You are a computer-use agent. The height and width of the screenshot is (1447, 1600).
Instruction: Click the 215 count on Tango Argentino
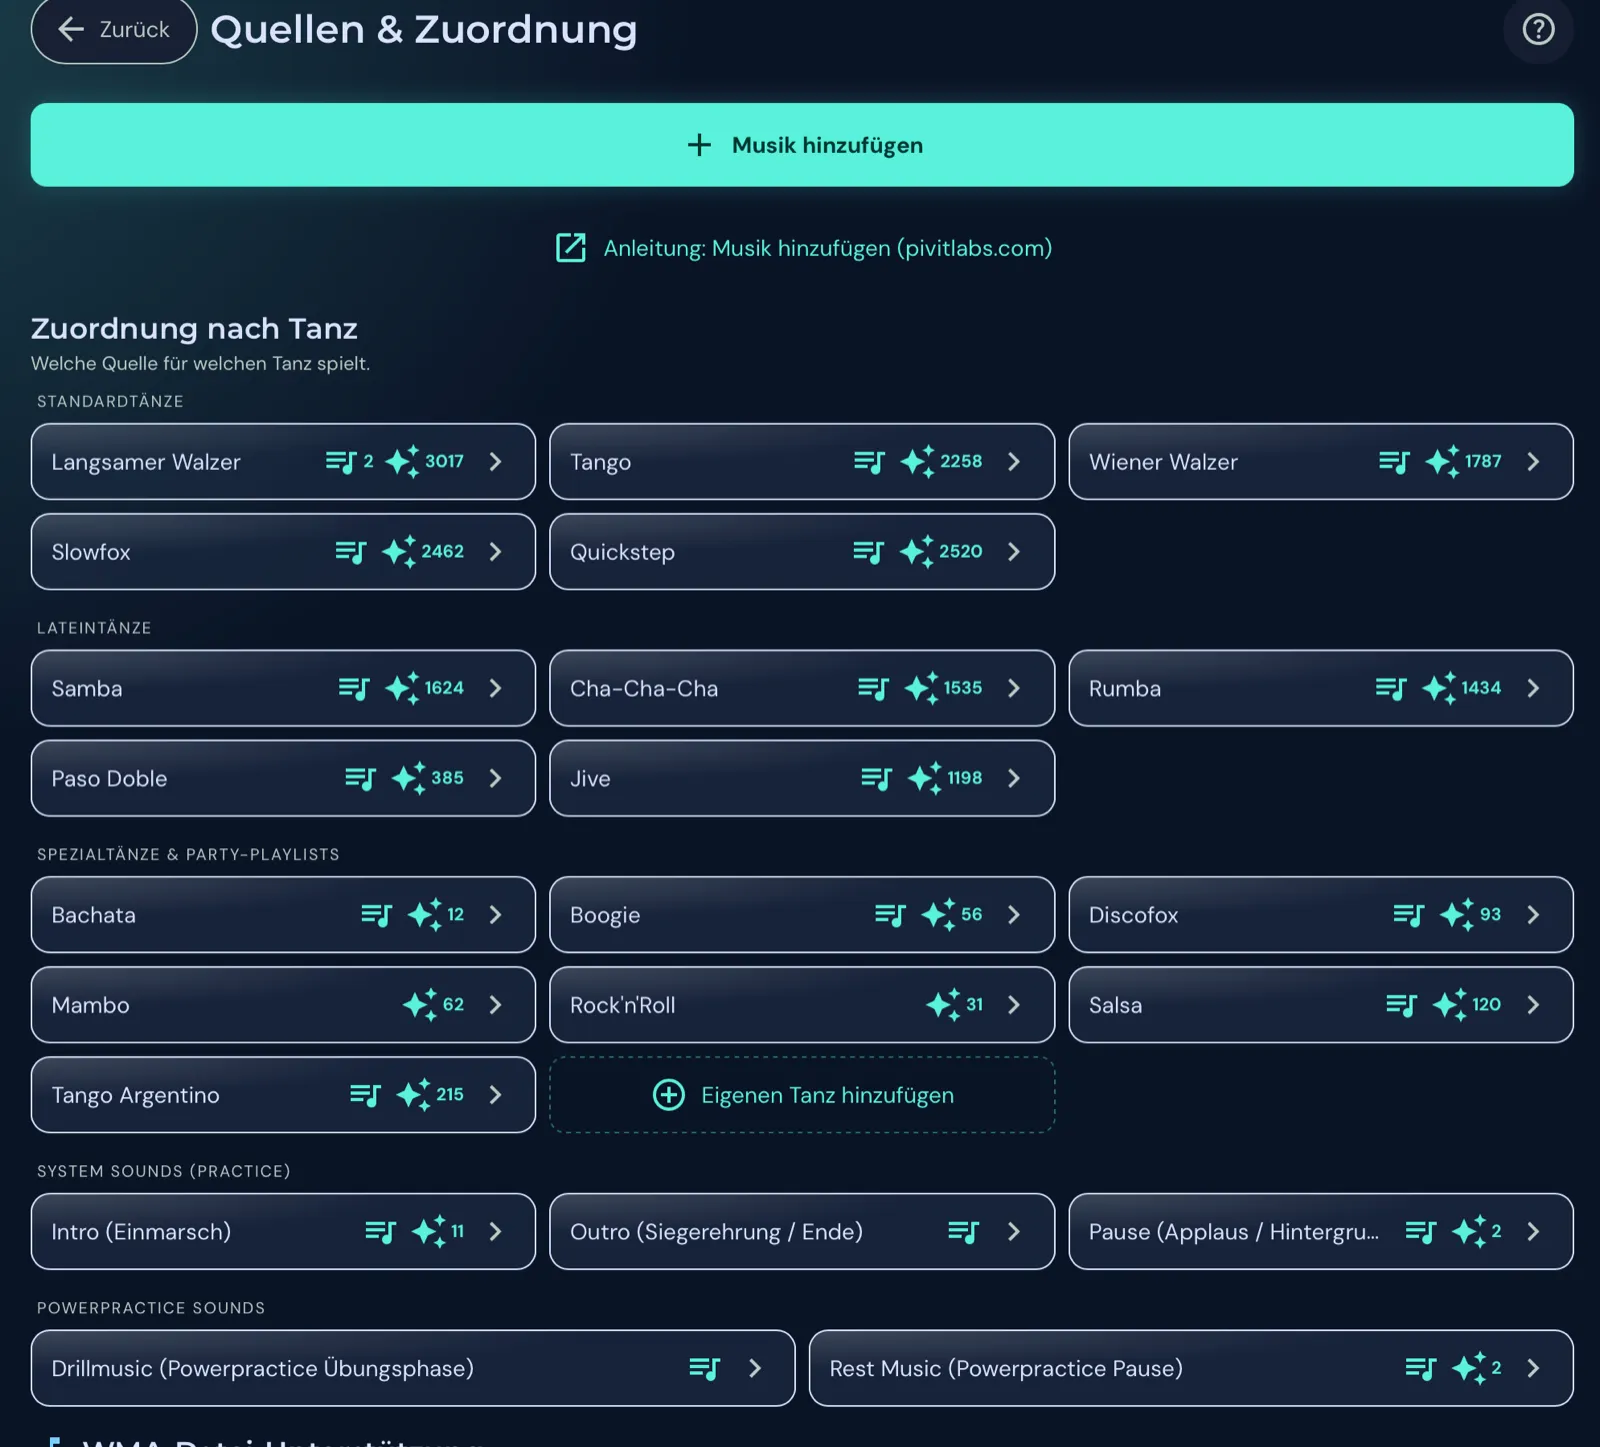(450, 1095)
